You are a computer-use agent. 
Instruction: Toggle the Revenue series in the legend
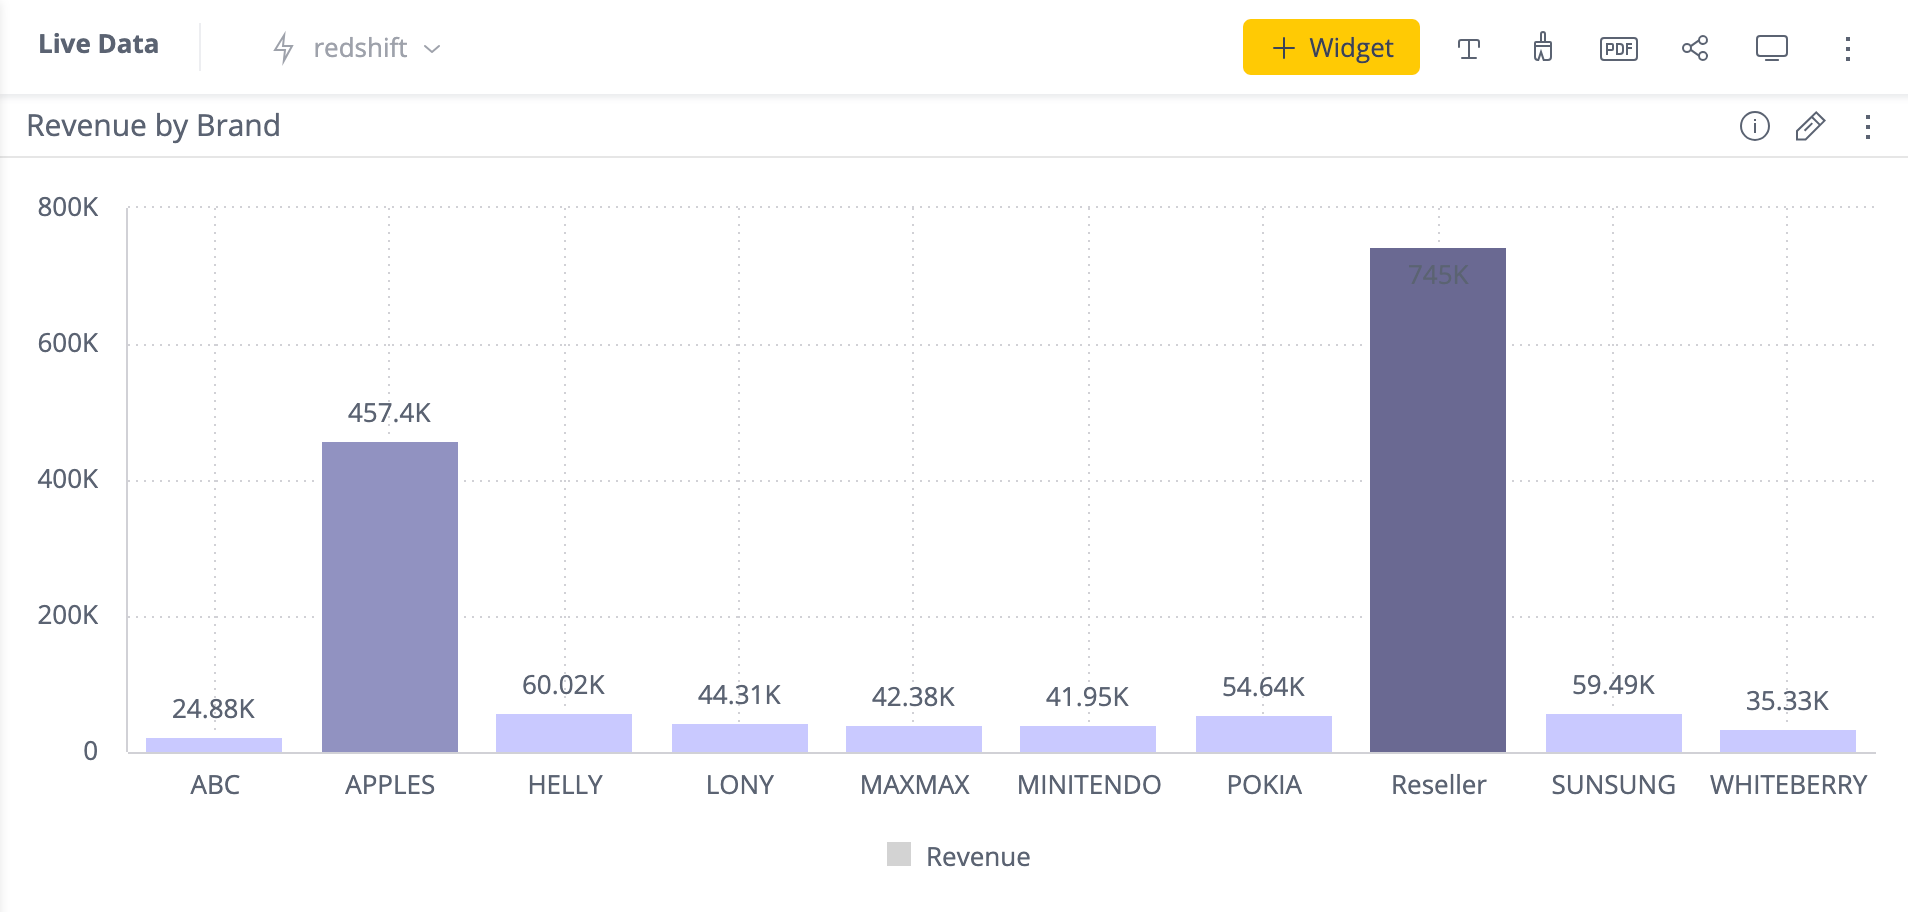pyautogui.click(x=977, y=856)
